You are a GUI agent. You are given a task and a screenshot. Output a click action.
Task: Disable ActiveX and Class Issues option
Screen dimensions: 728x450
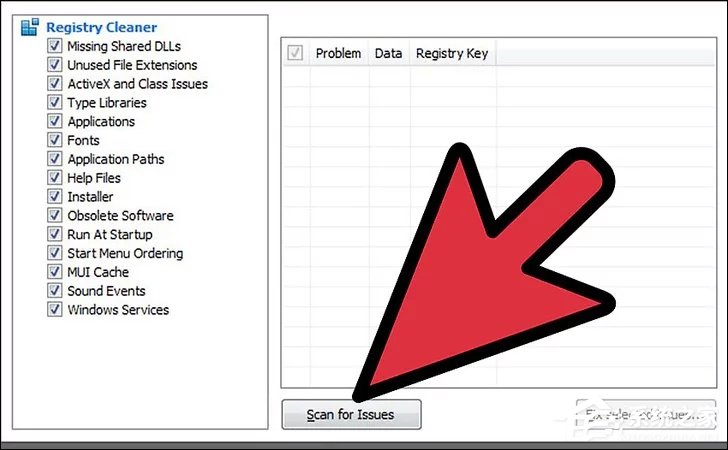point(54,83)
